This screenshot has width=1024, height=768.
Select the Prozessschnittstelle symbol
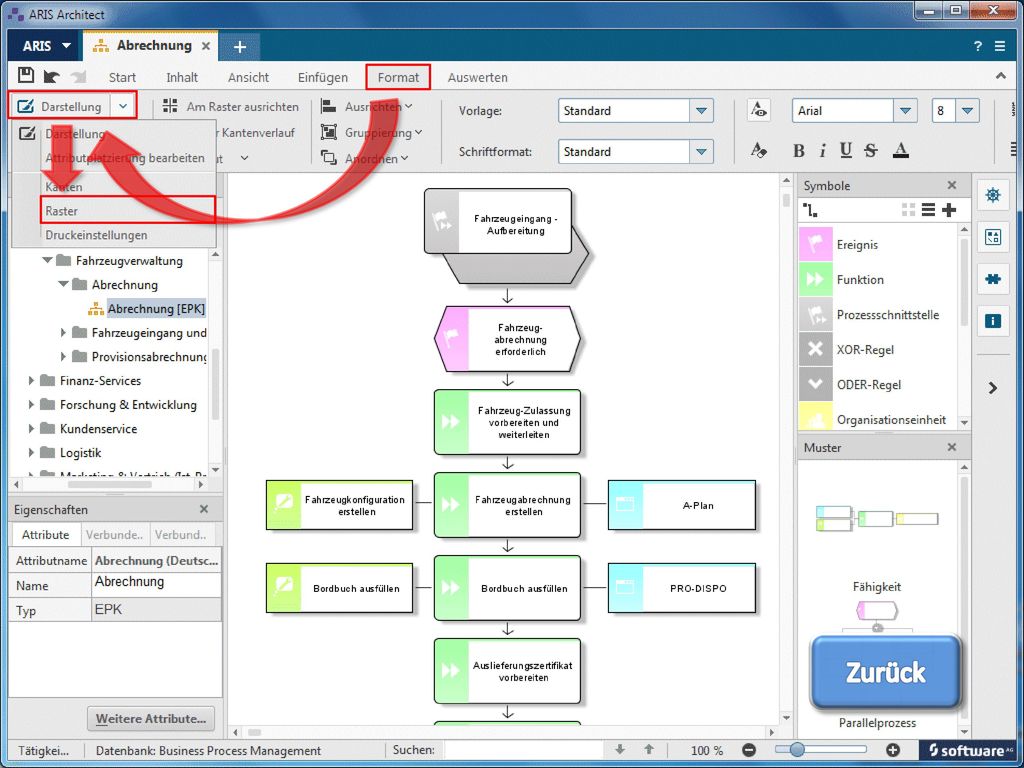click(878, 315)
